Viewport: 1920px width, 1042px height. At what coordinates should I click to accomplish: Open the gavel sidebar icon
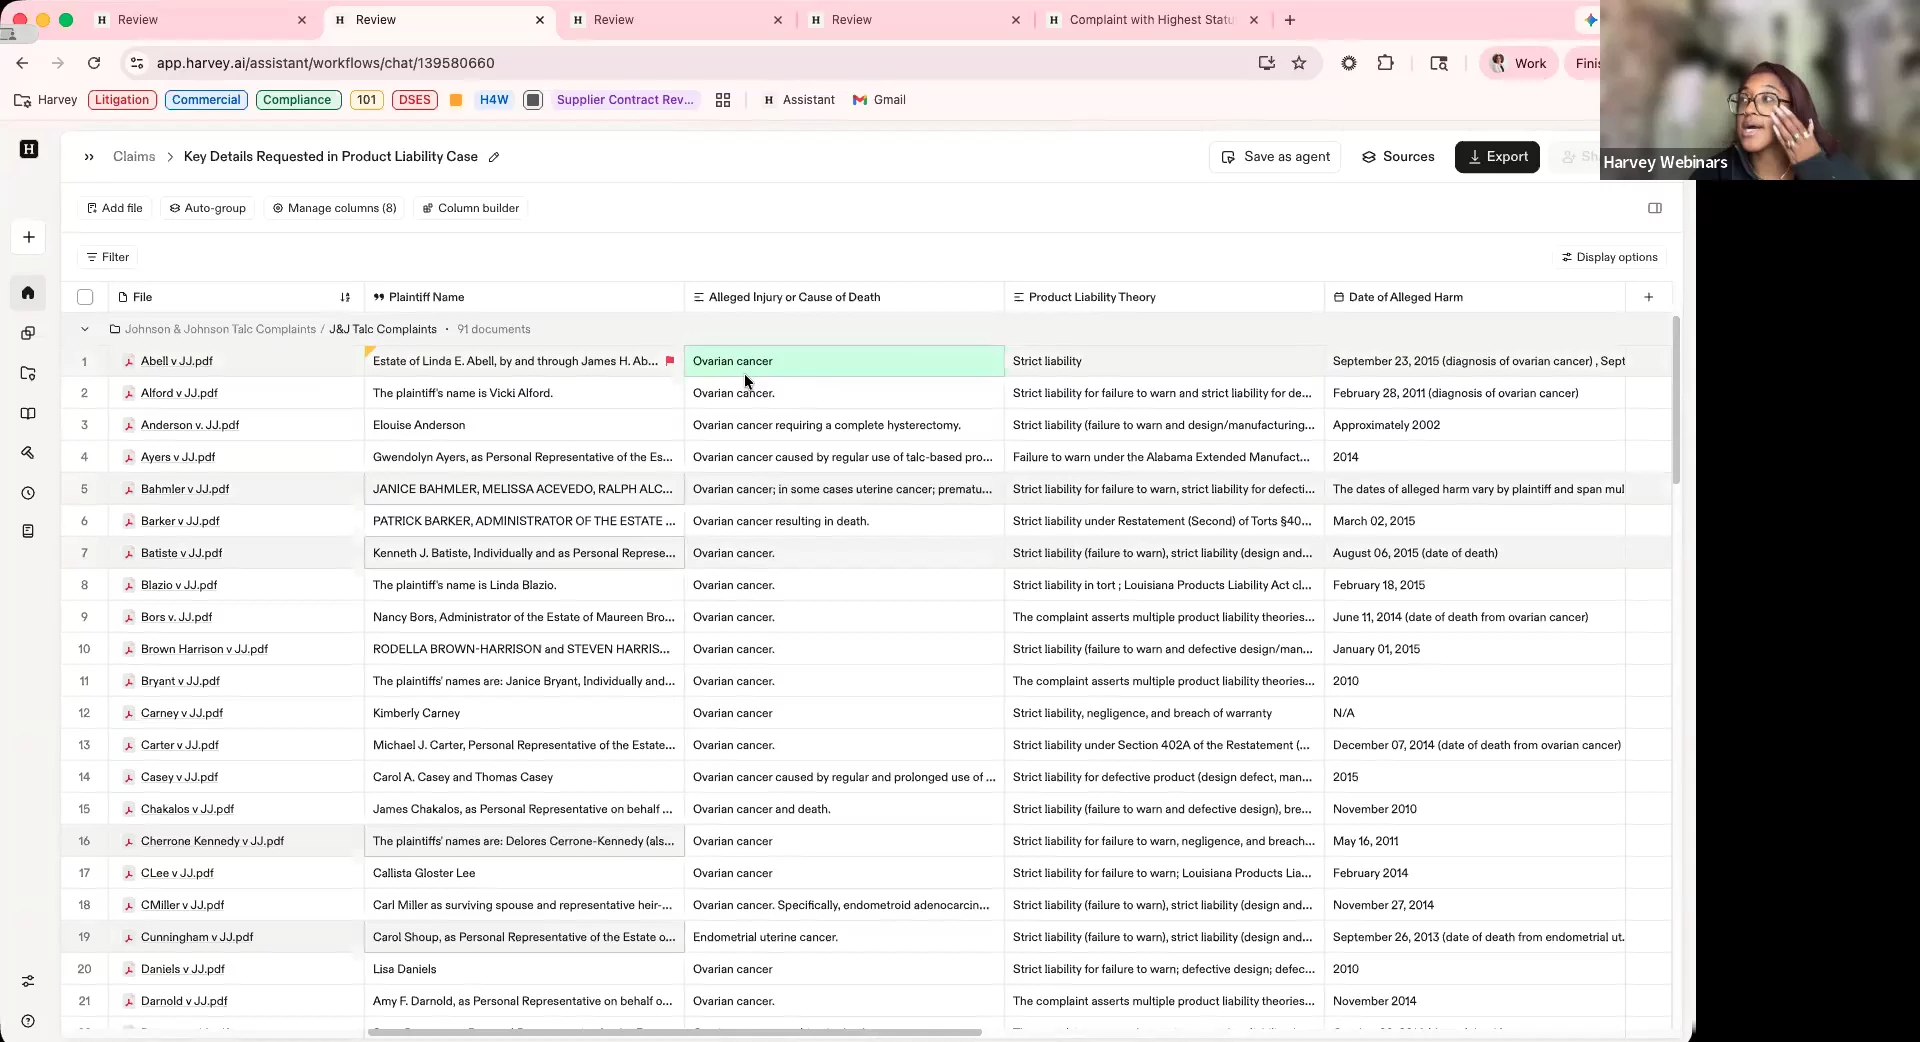point(28,453)
